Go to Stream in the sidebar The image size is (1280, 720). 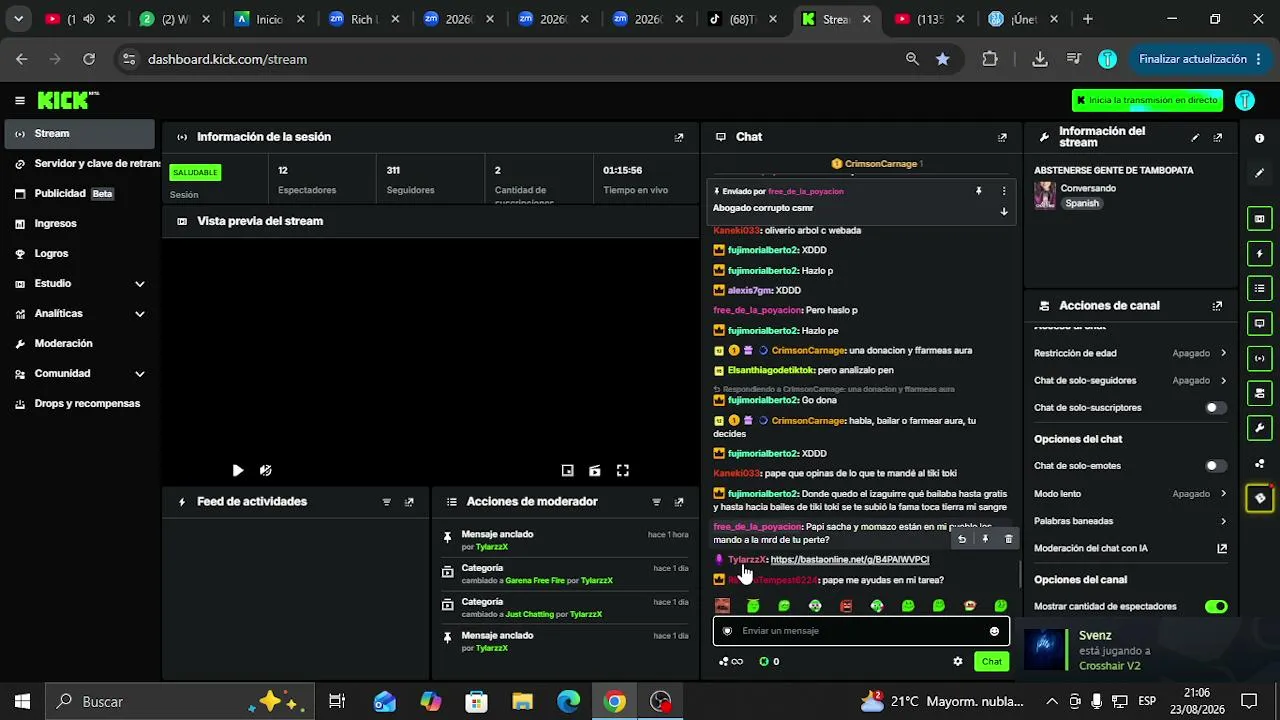click(x=80, y=134)
